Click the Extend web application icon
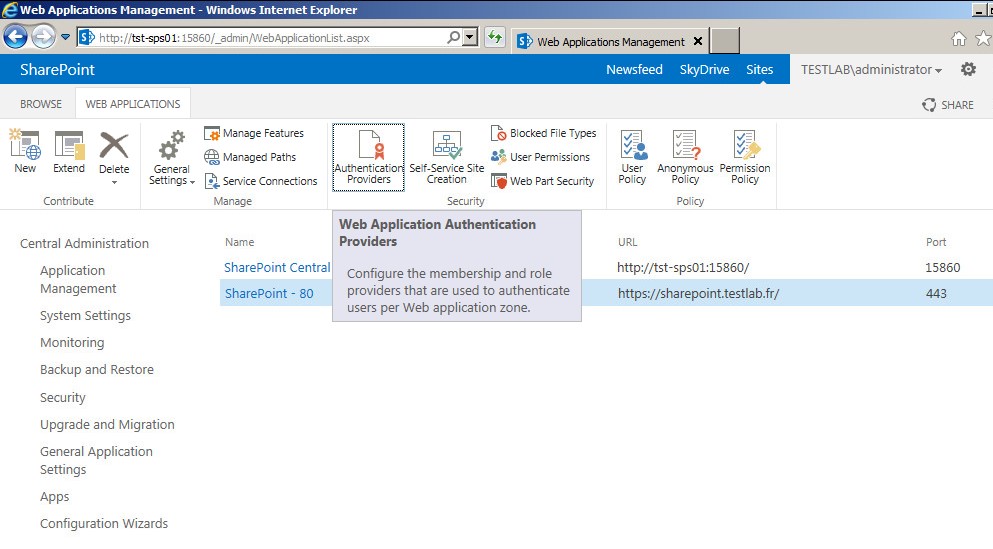This screenshot has height=549, width=993. click(x=69, y=144)
